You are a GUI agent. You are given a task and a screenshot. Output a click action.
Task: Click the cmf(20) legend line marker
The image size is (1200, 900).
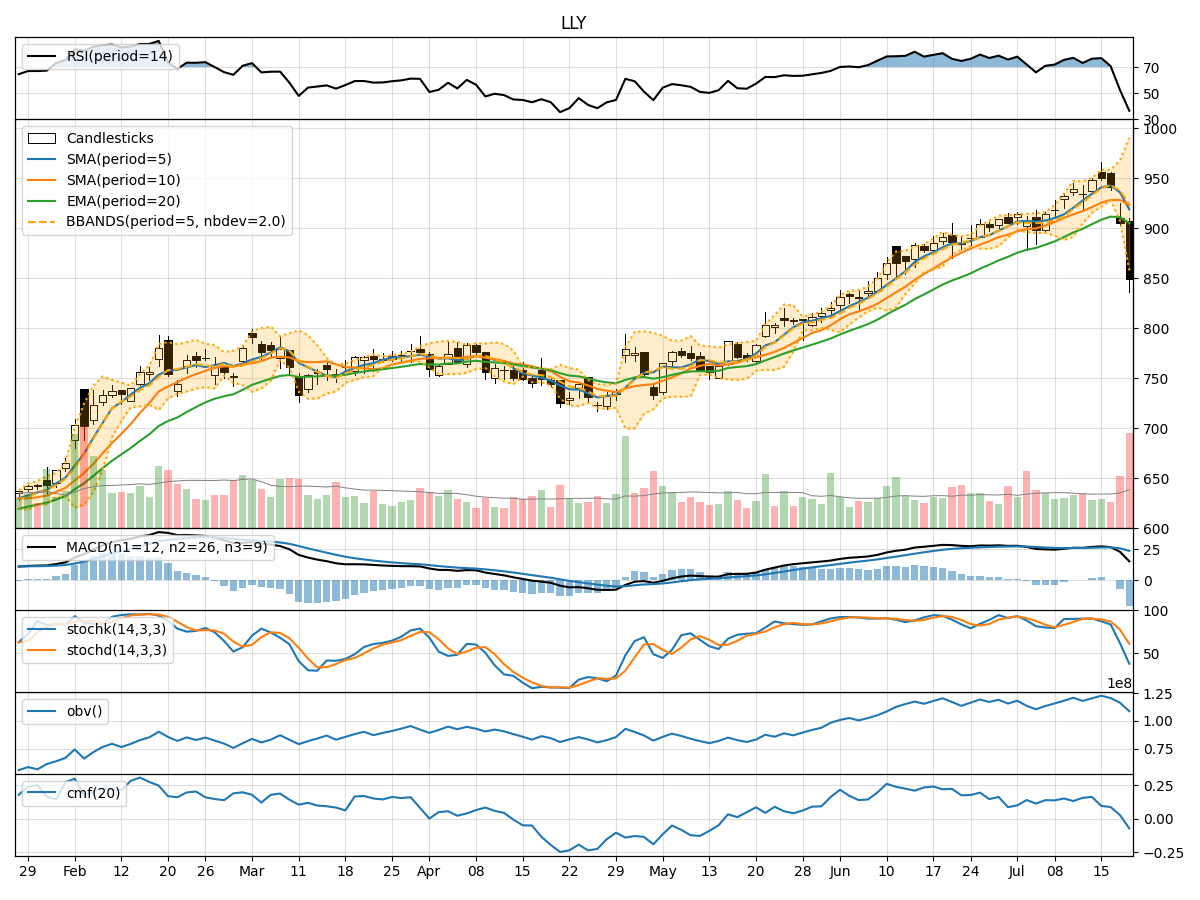click(42, 793)
